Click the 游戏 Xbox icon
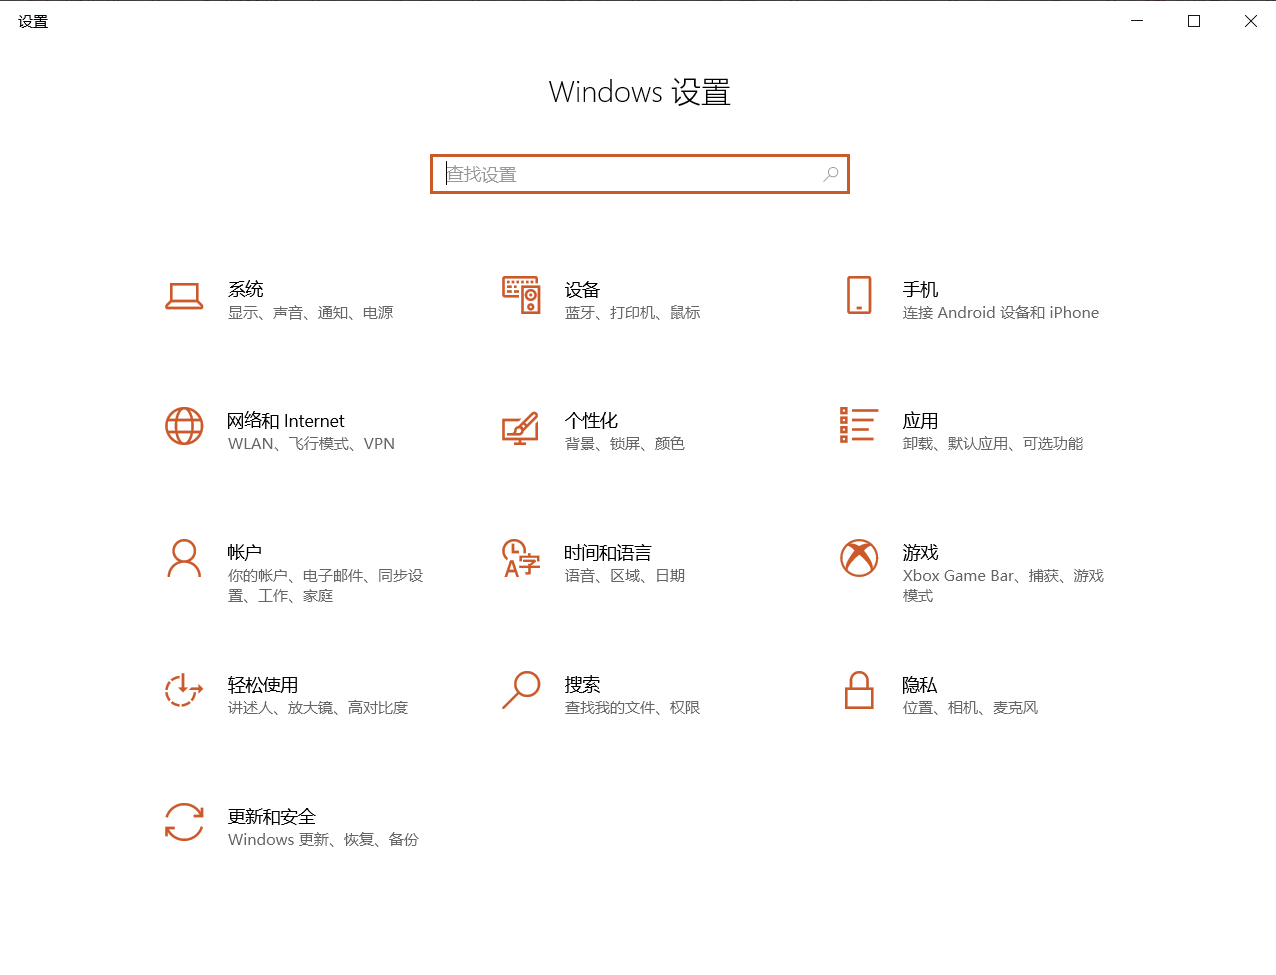The width and height of the screenshot is (1276, 975). (x=859, y=558)
